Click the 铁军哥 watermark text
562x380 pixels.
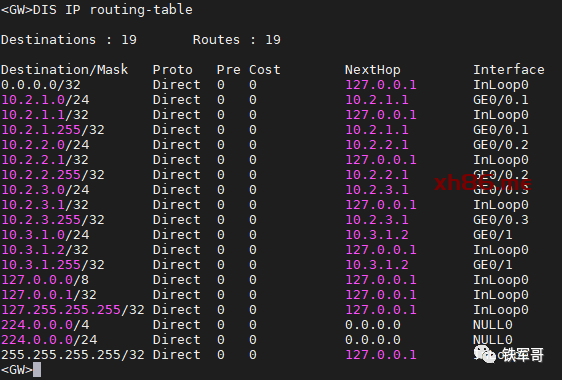523,355
